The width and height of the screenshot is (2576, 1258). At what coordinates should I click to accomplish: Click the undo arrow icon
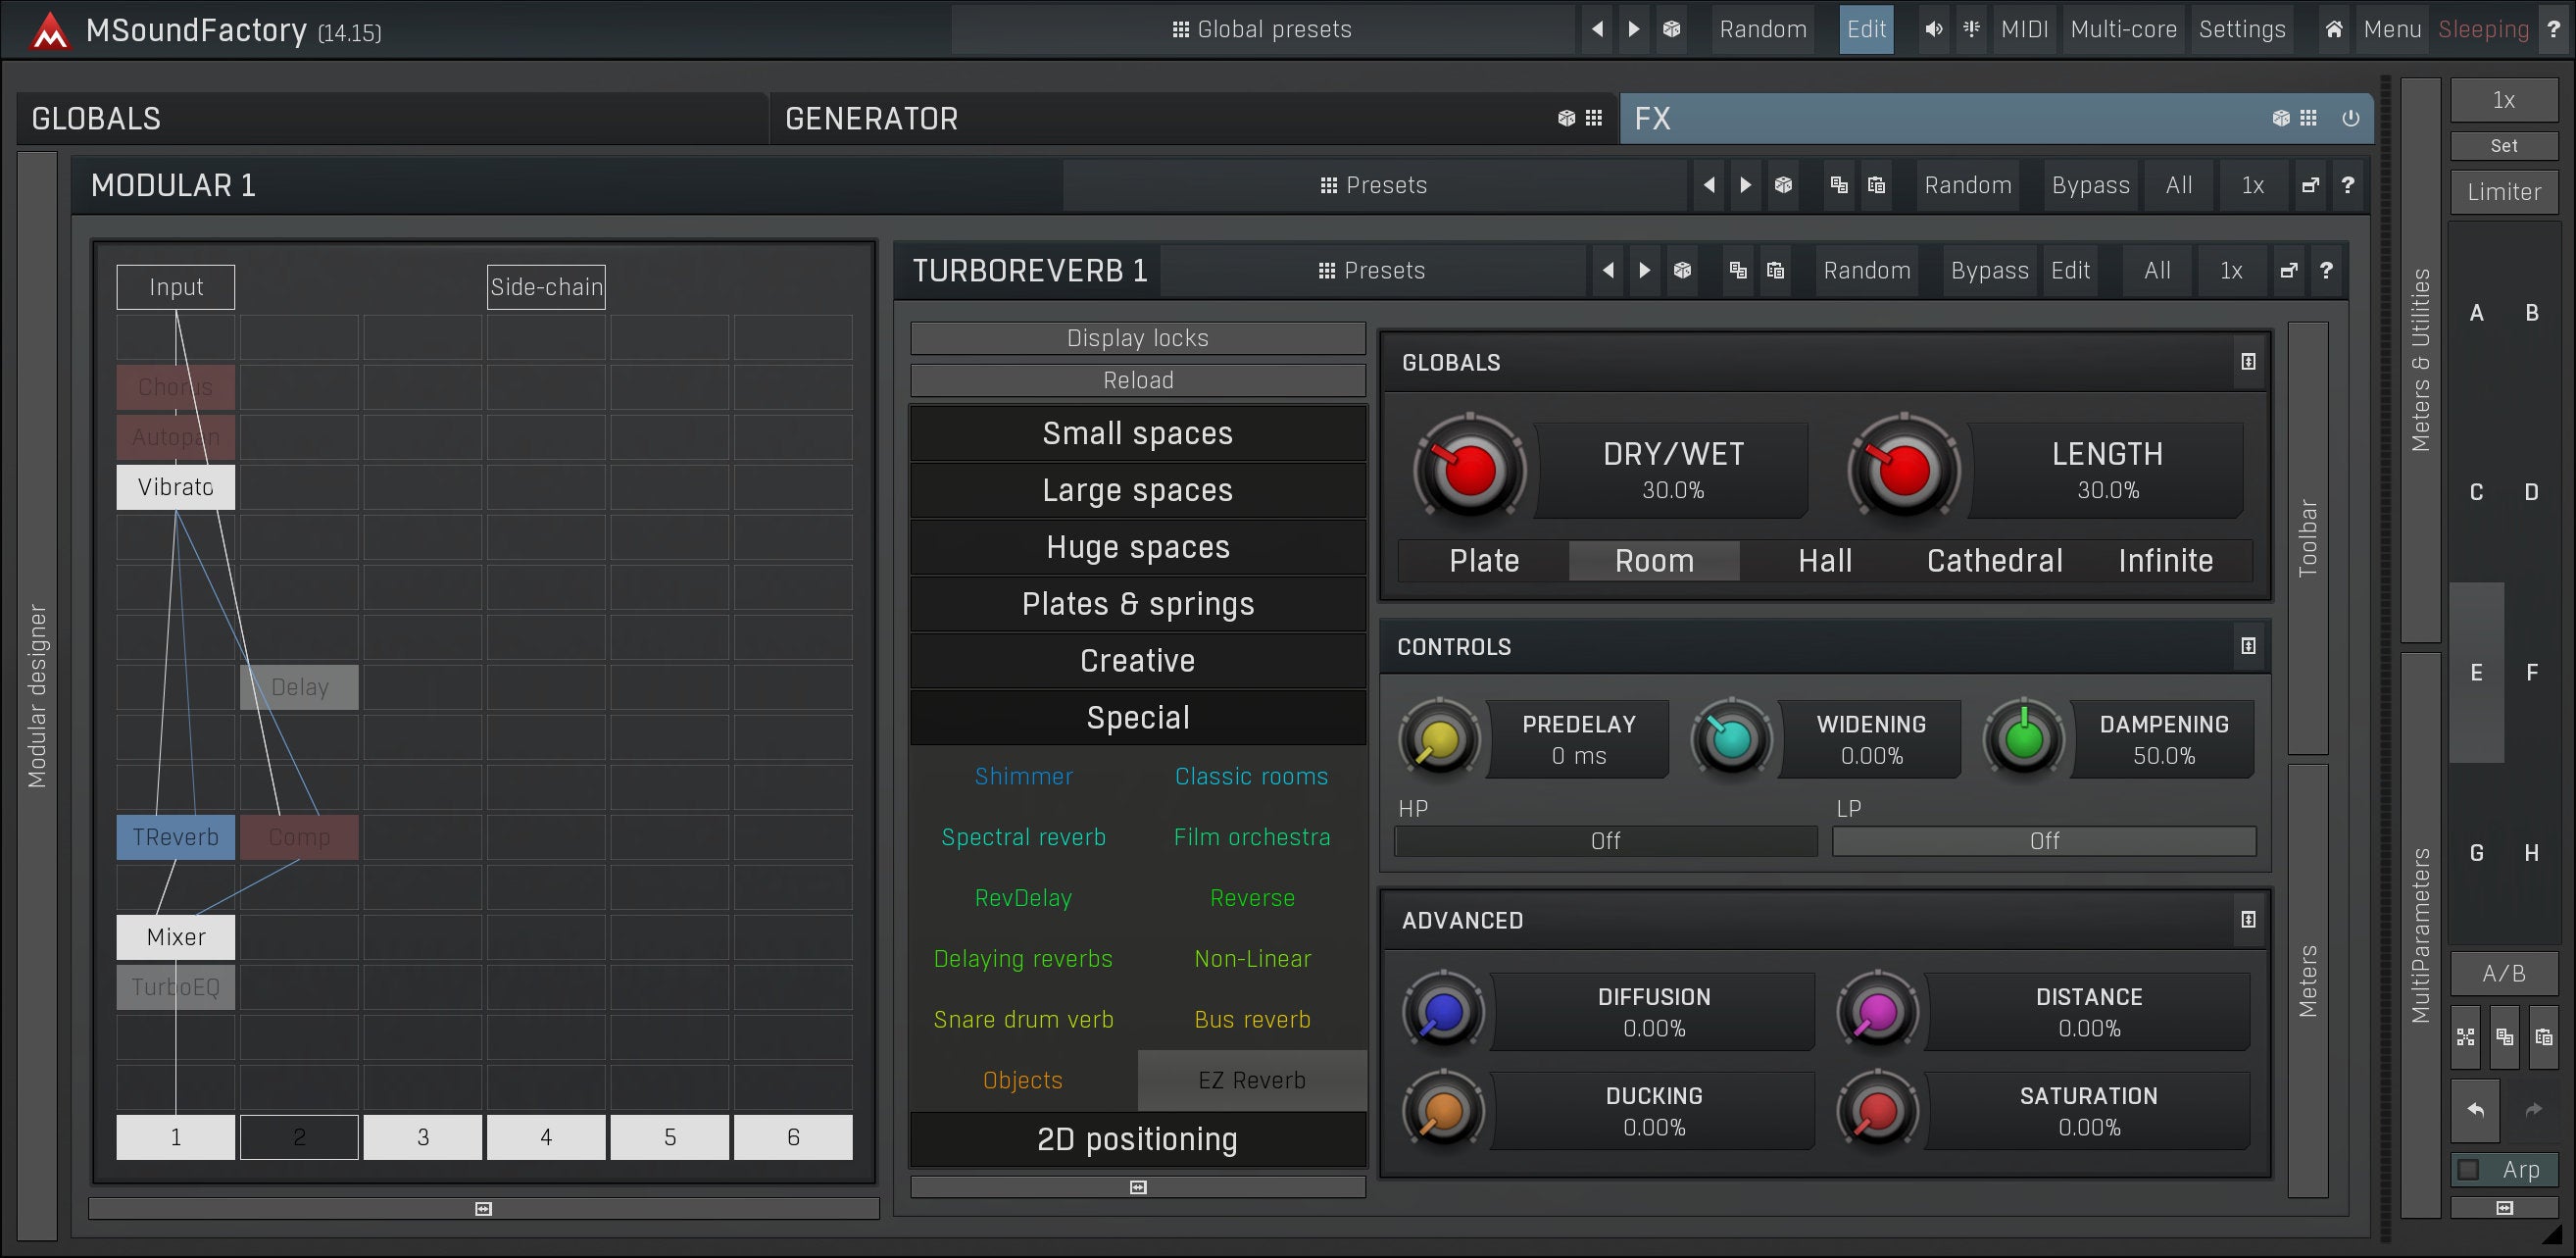pos(2476,1109)
